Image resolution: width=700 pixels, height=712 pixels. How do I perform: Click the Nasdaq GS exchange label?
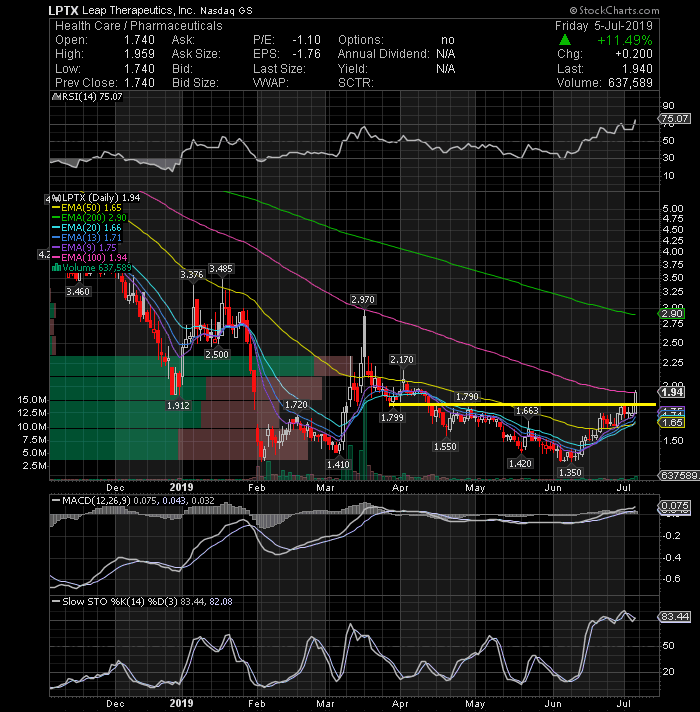click(x=226, y=10)
